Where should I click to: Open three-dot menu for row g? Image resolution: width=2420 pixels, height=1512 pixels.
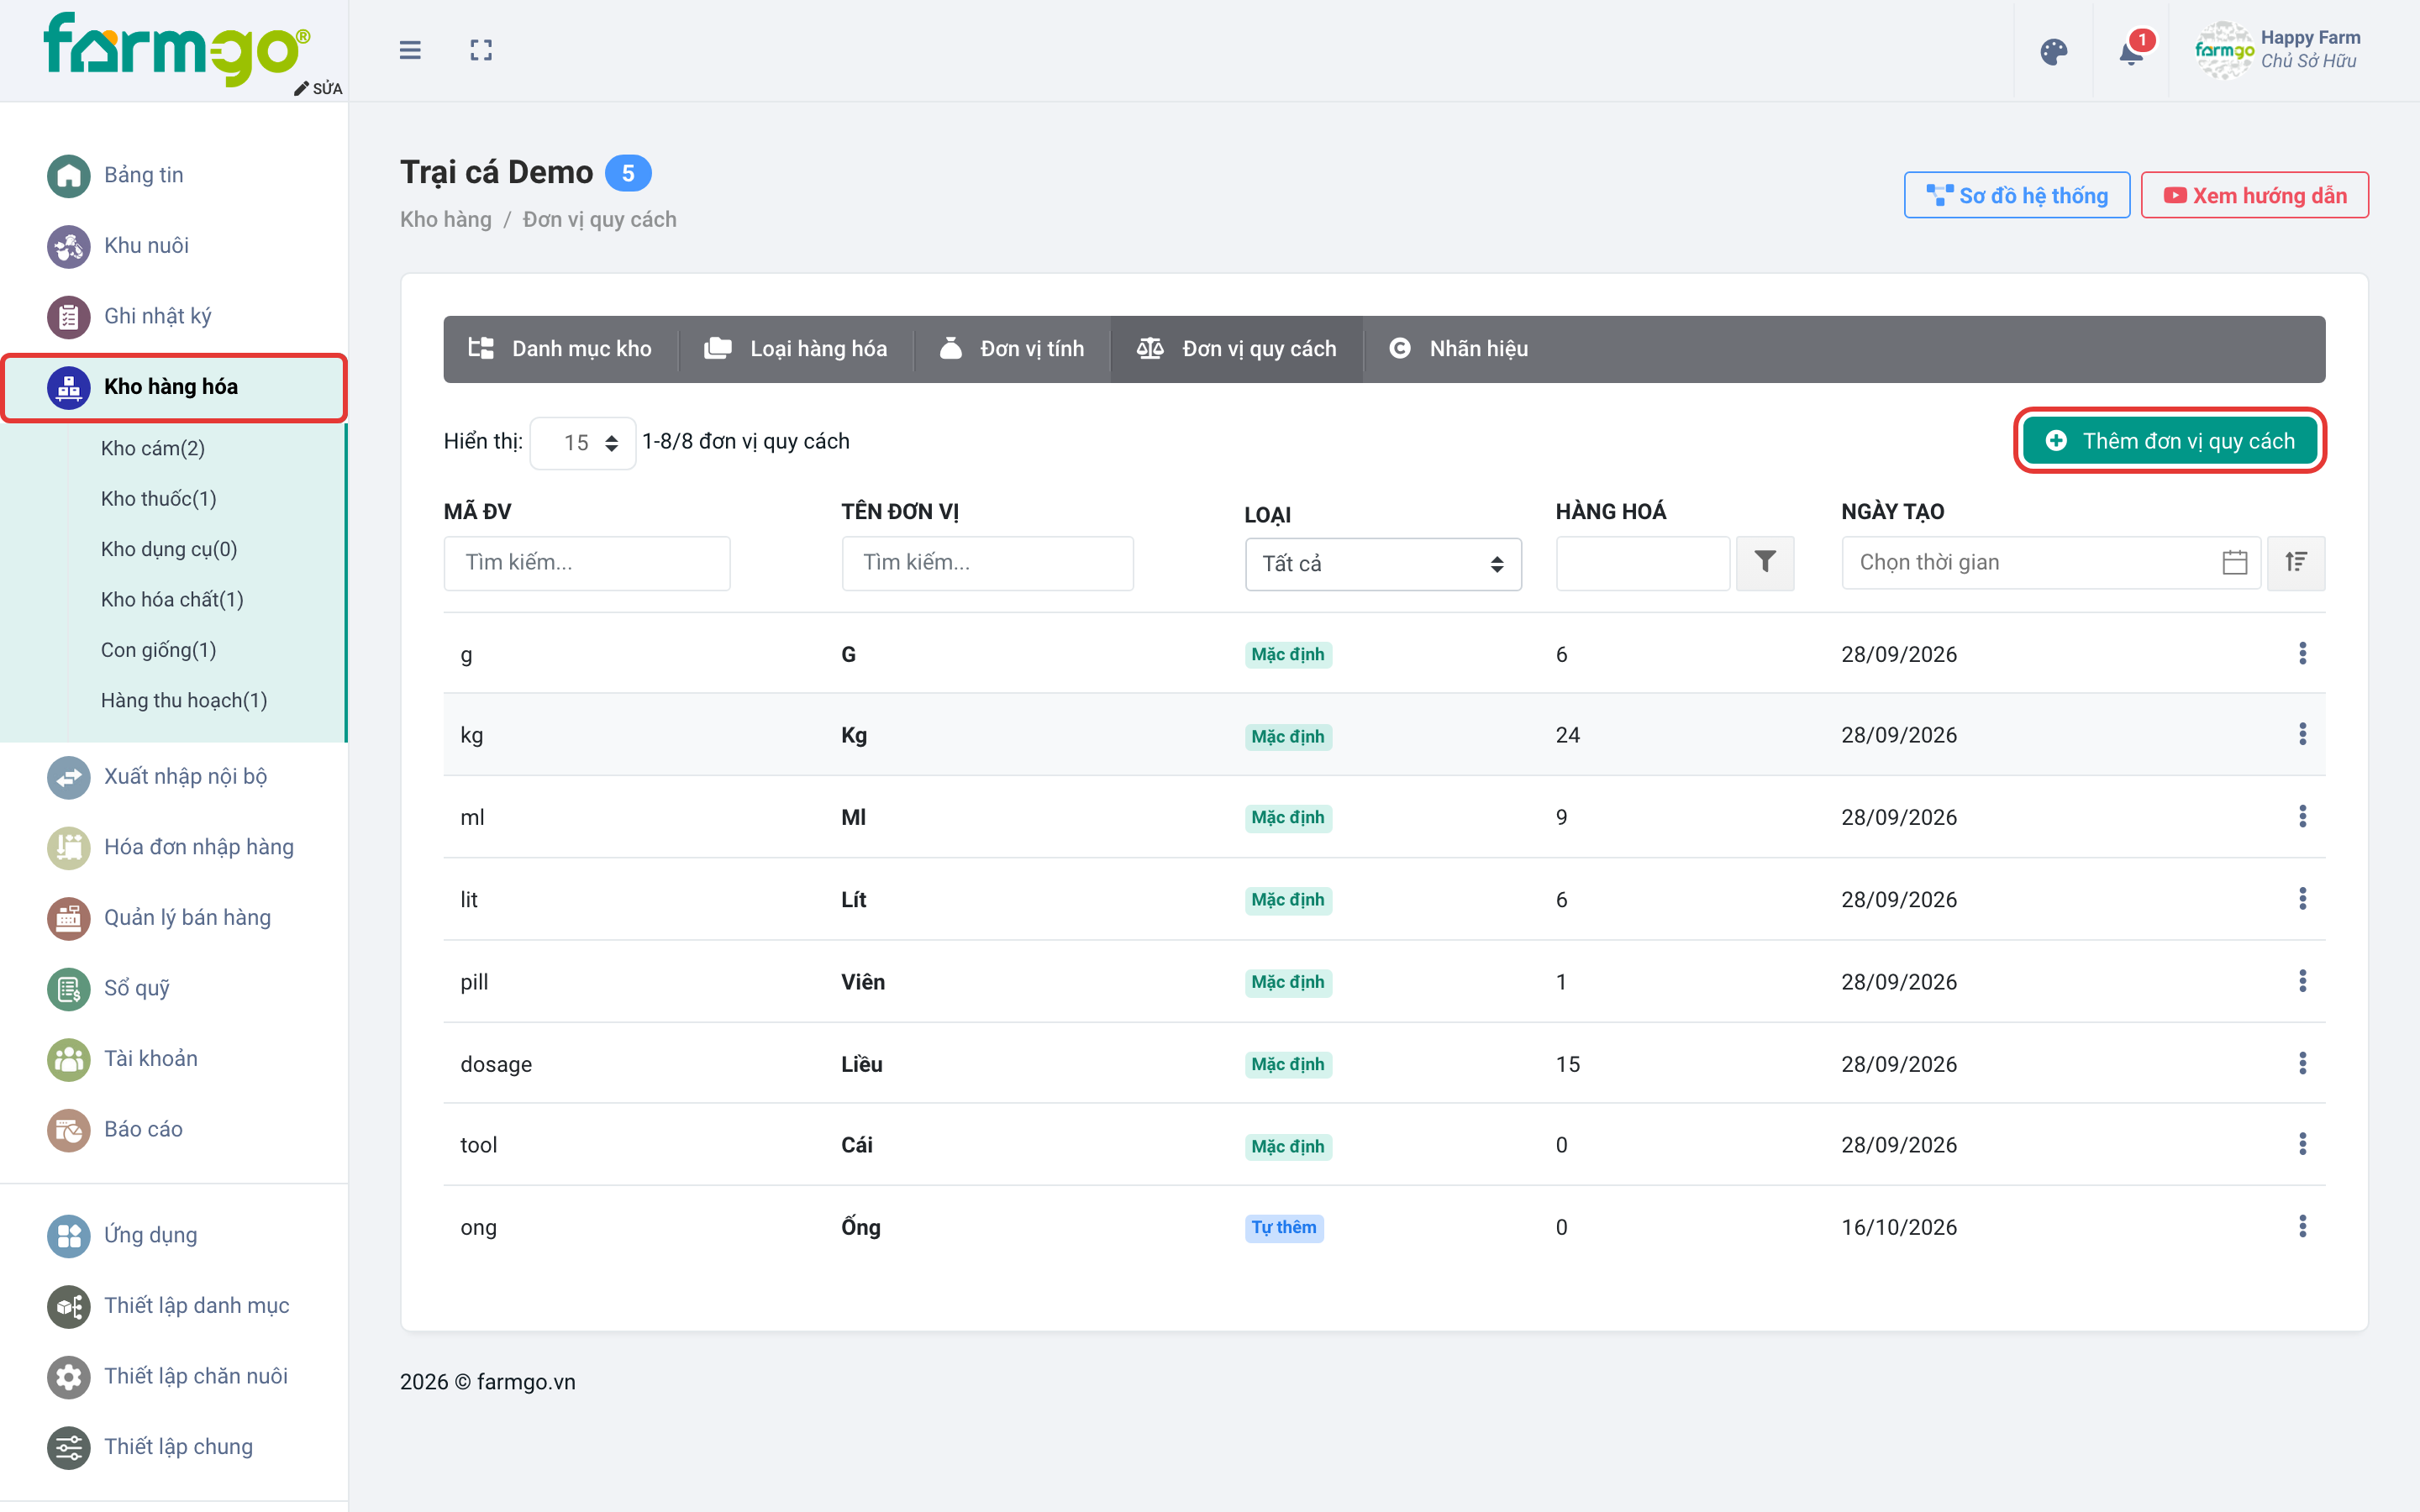coord(2302,654)
